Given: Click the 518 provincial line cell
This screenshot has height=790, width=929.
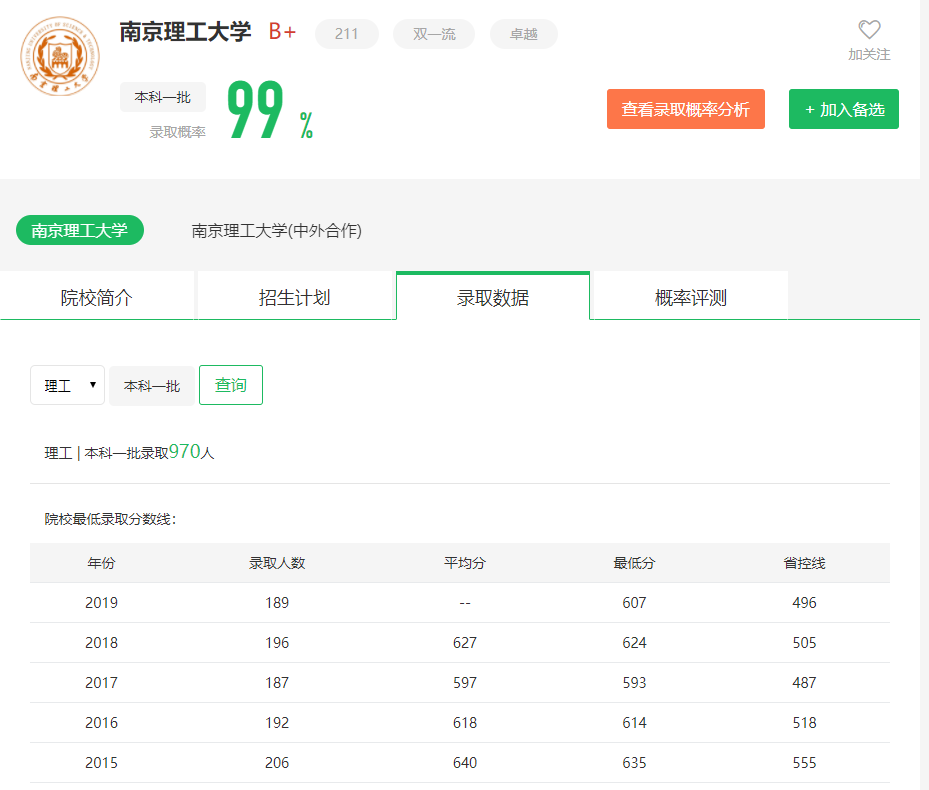Looking at the screenshot, I should coord(805,722).
